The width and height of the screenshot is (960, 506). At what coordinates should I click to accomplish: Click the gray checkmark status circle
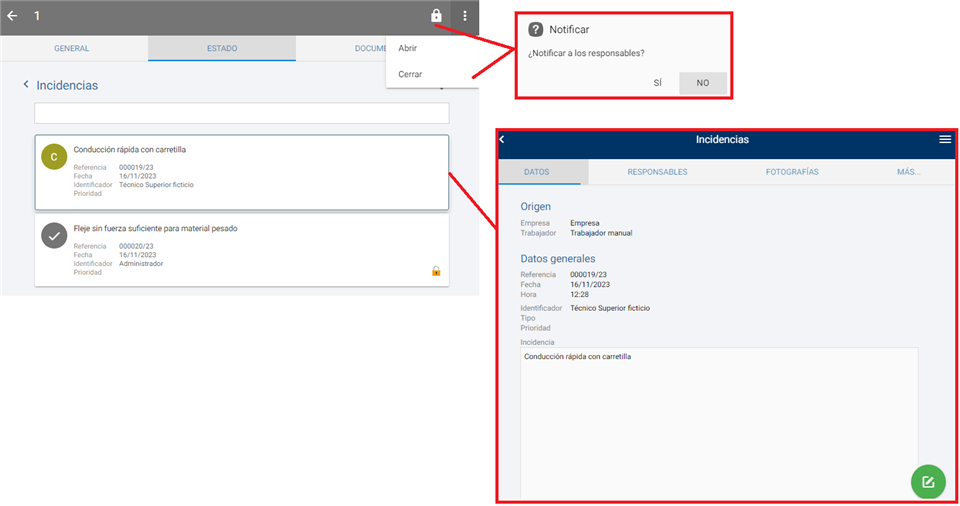pos(54,235)
